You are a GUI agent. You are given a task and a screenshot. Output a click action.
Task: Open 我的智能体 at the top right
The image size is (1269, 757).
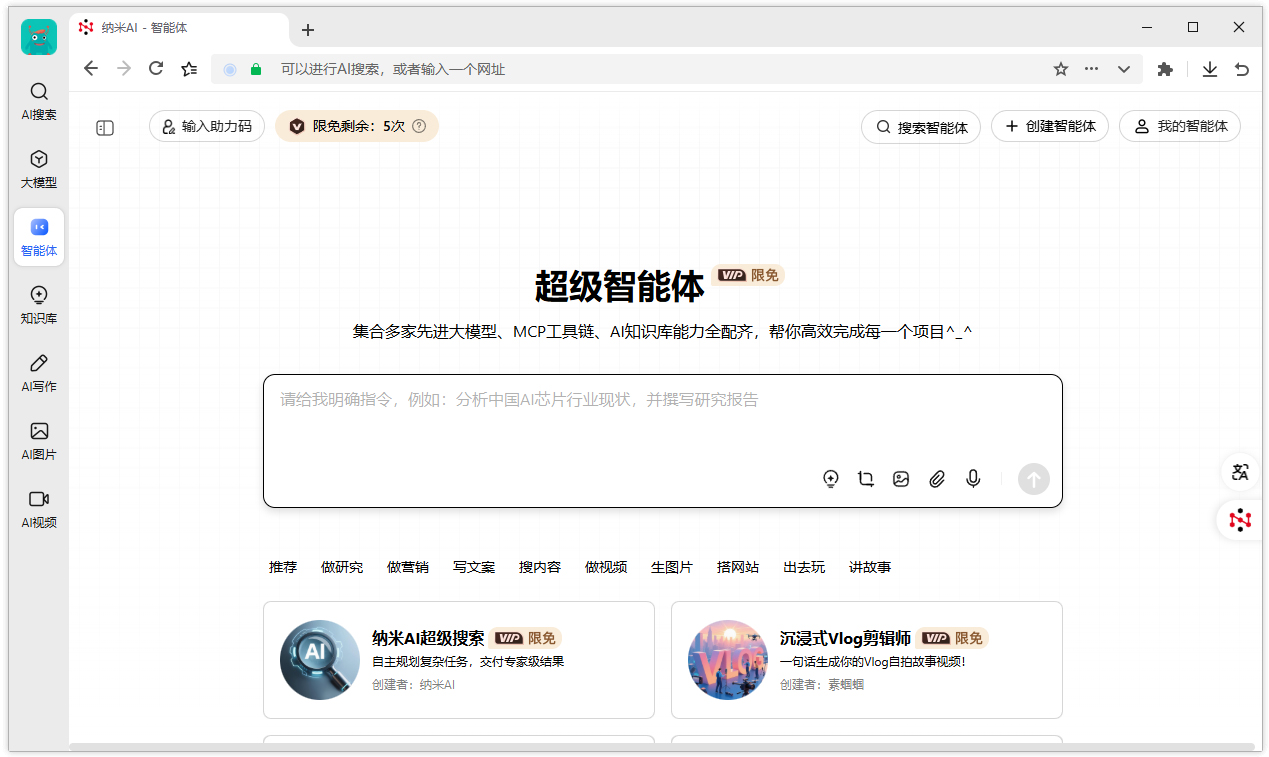tap(1180, 126)
